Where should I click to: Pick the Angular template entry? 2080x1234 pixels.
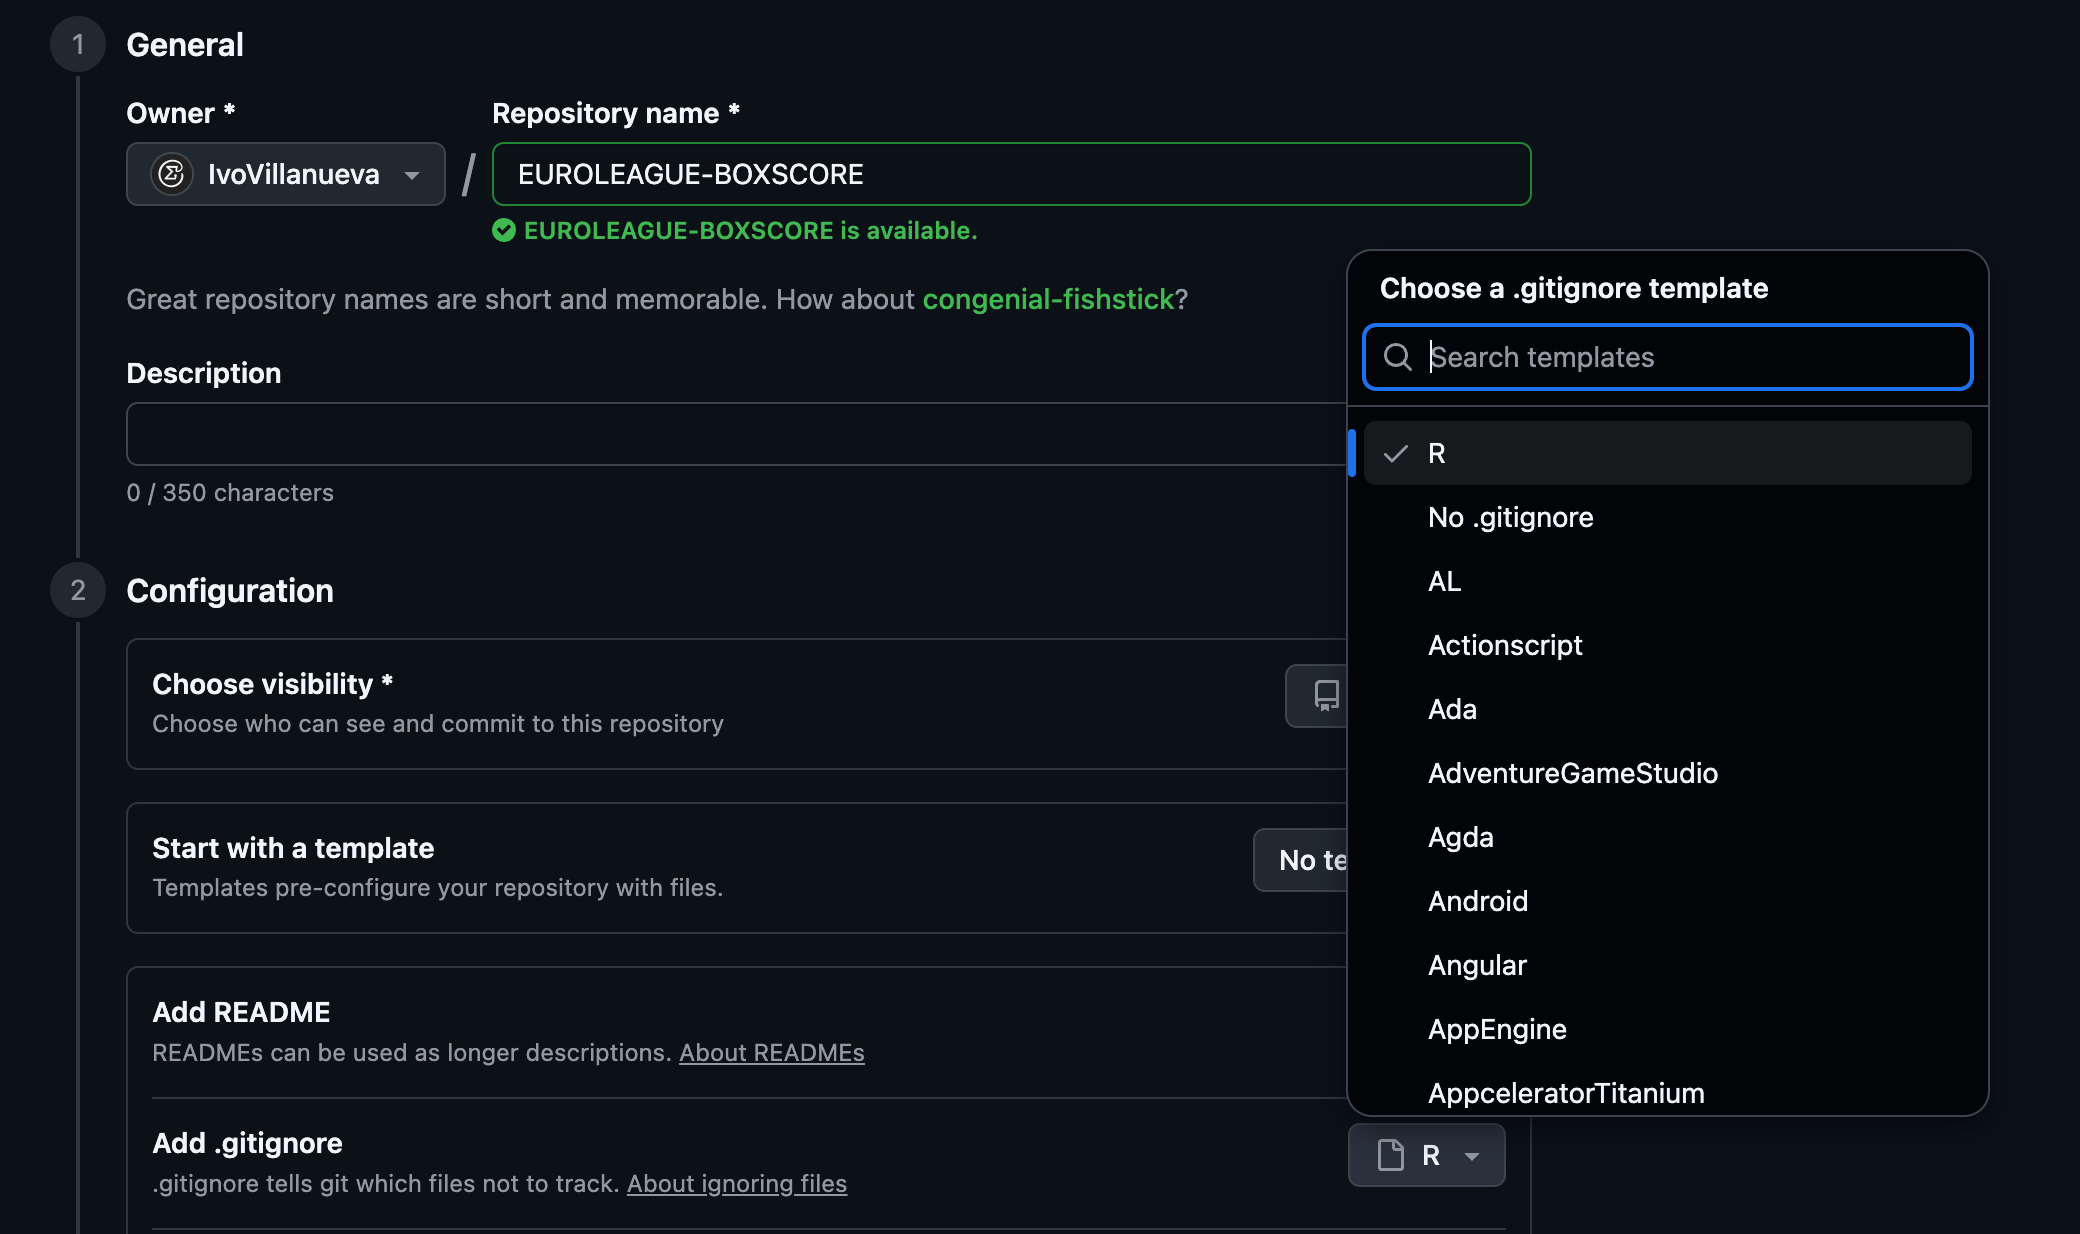point(1476,966)
